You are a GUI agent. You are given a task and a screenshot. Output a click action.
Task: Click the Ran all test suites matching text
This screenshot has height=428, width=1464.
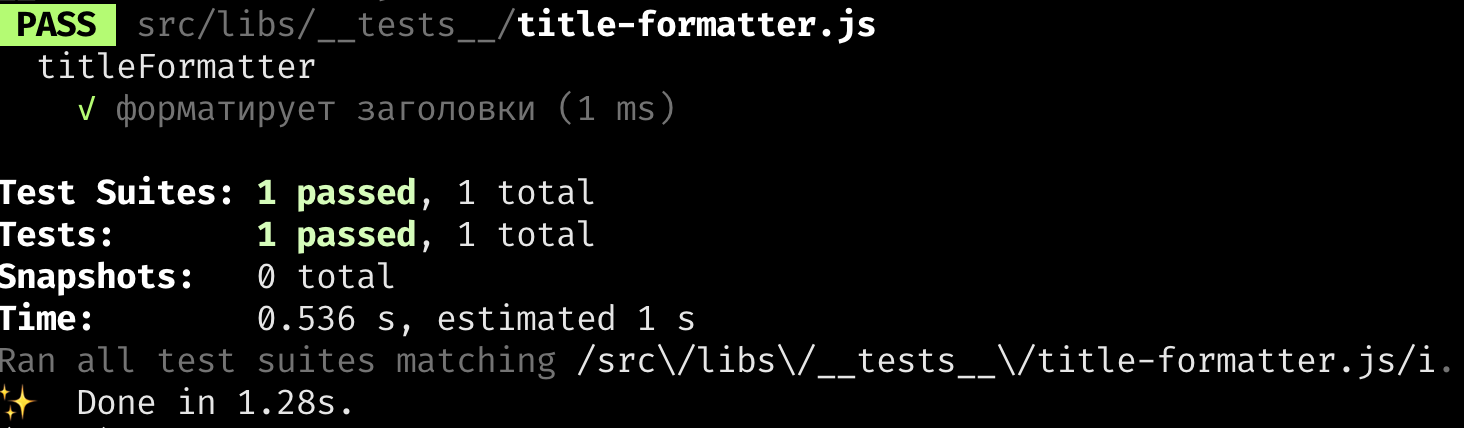tap(278, 361)
